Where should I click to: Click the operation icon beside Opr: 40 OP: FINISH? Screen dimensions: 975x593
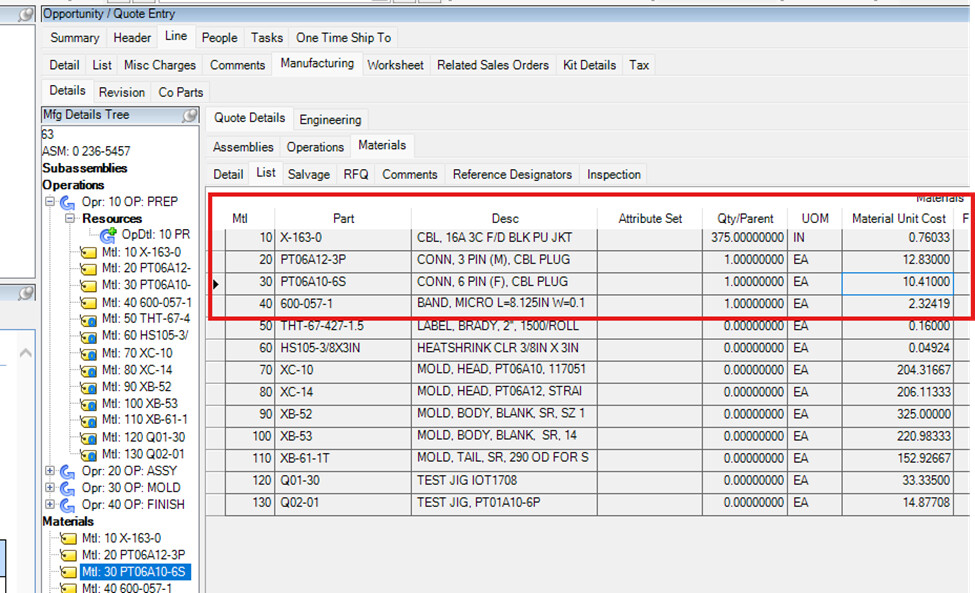point(67,505)
